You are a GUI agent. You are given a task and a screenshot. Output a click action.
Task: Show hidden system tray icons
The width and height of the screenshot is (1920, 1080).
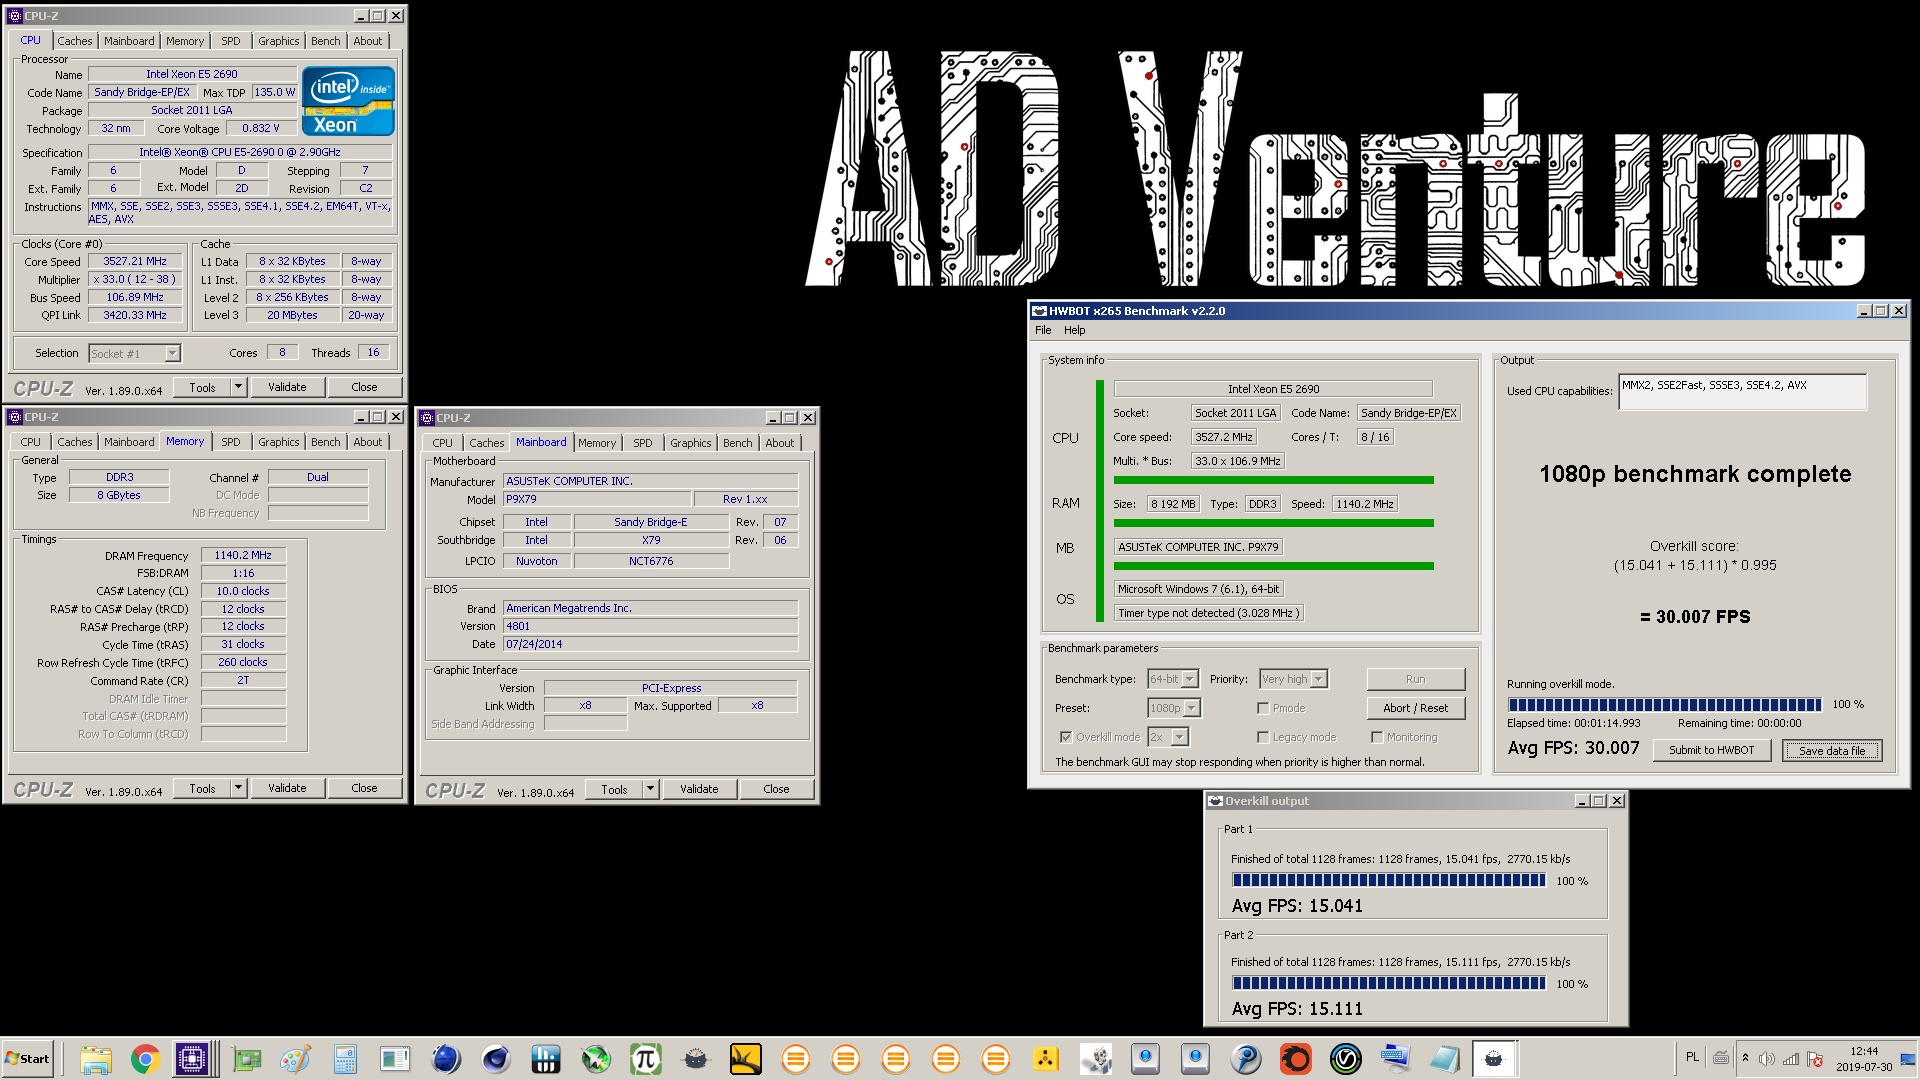(1745, 1058)
